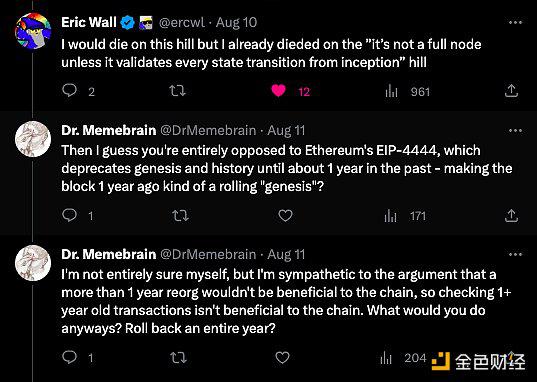The width and height of the screenshot is (537, 382).
Task: Reply to the EIP-4444 tweet
Action: pyautogui.click(x=70, y=215)
